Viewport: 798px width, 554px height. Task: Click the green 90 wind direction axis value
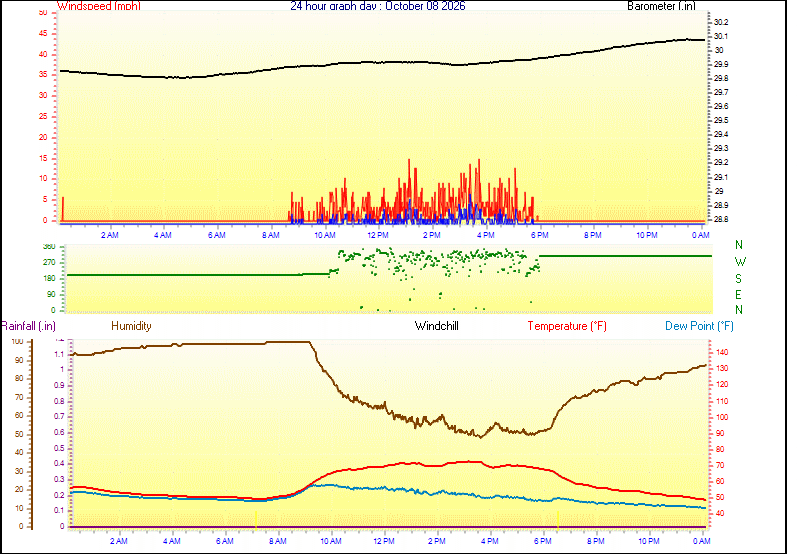[x=51, y=295]
